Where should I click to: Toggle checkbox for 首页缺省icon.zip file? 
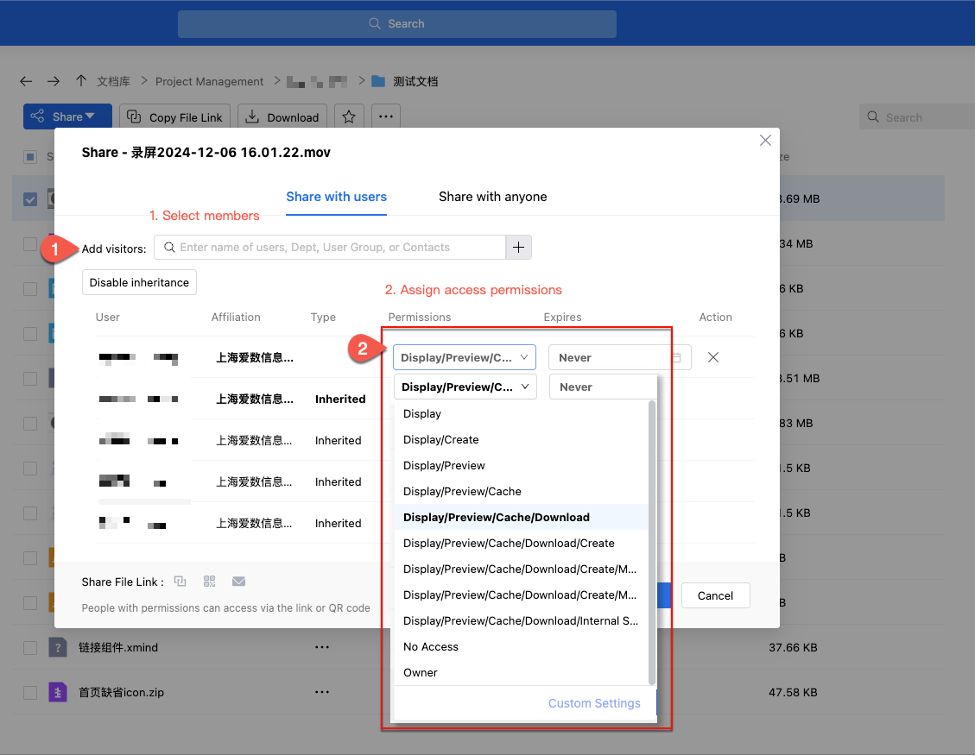(30, 692)
